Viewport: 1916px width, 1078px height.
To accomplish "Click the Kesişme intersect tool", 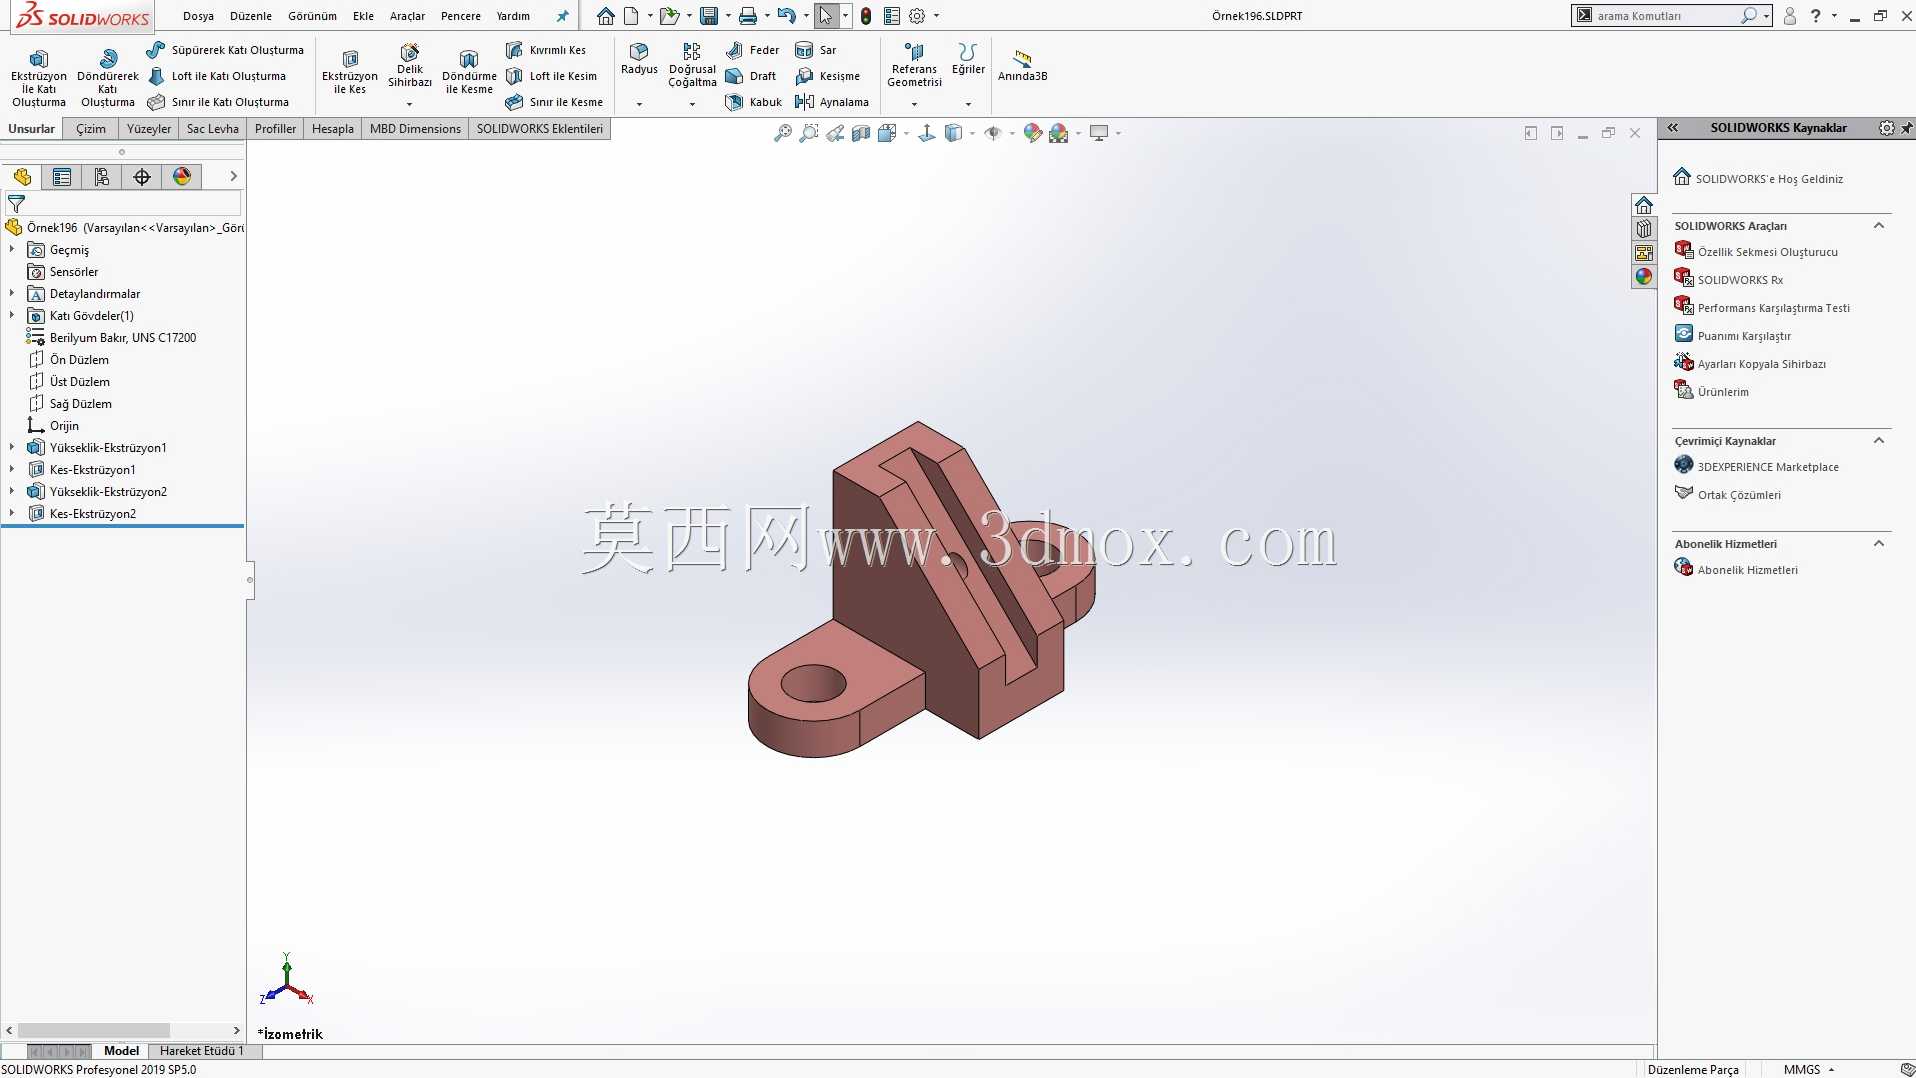I will click(828, 76).
